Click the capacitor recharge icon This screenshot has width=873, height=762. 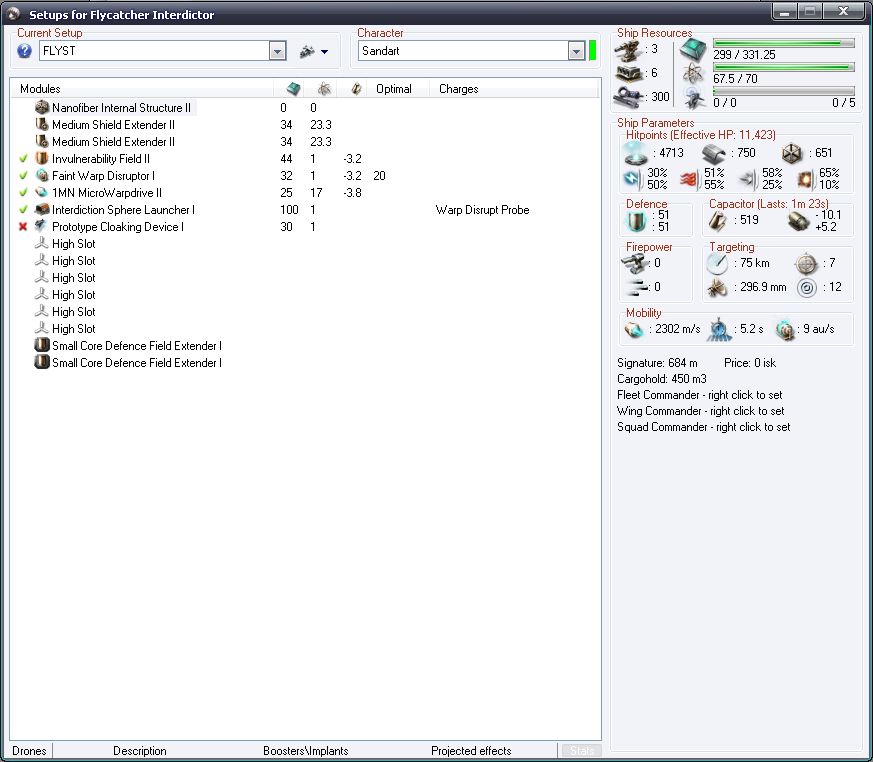click(x=798, y=221)
